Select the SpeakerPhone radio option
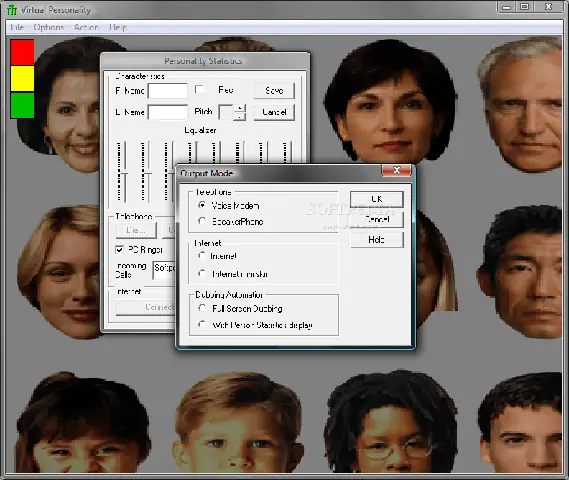The image size is (569, 480). point(202,221)
